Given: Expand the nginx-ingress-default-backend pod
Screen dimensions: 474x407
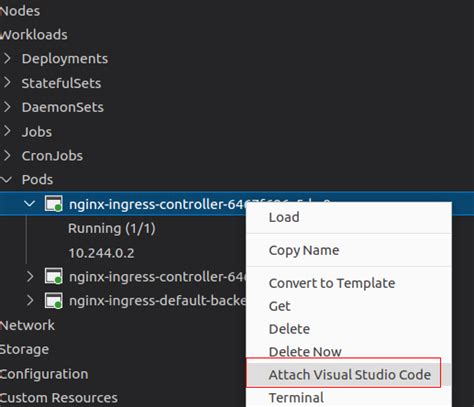Looking at the screenshot, I should [x=30, y=301].
